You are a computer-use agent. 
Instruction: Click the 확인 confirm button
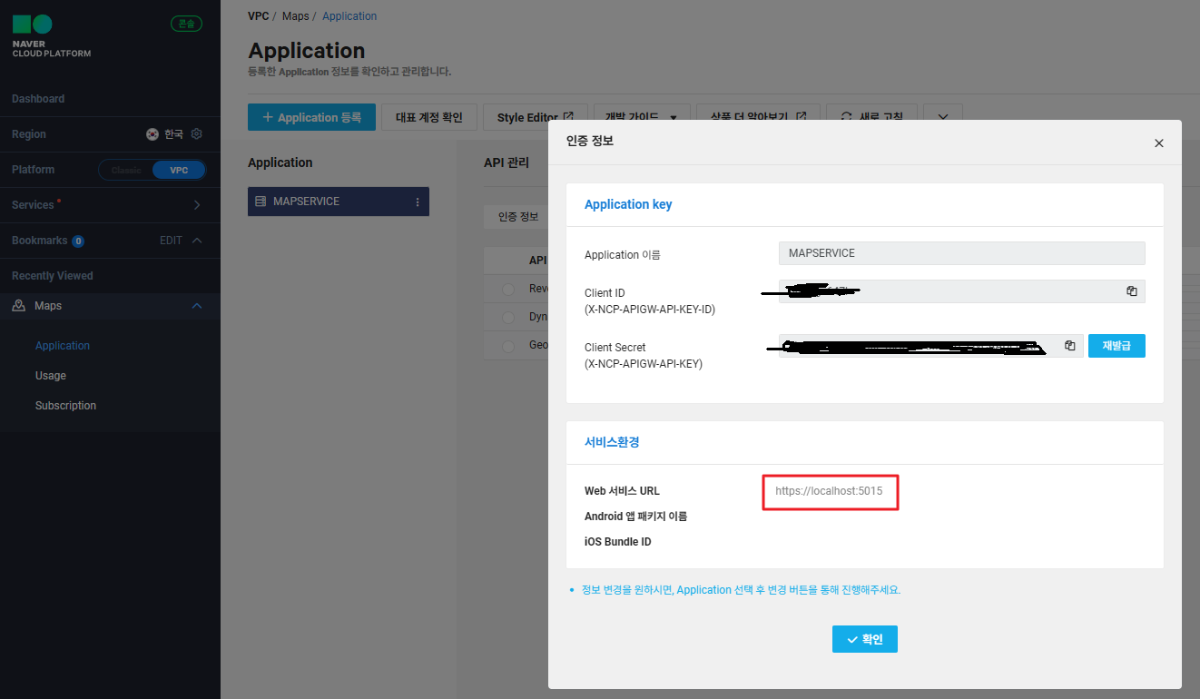tap(864, 639)
